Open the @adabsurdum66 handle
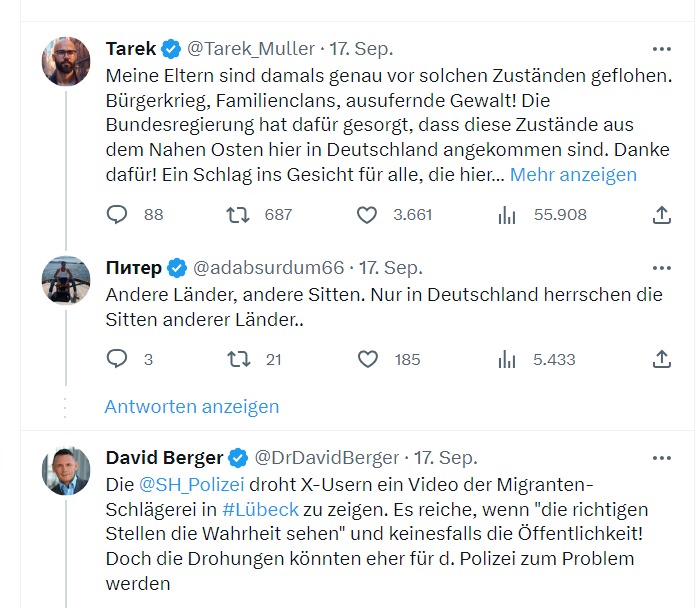Screen dimensions: 697x608 [x=268, y=267]
